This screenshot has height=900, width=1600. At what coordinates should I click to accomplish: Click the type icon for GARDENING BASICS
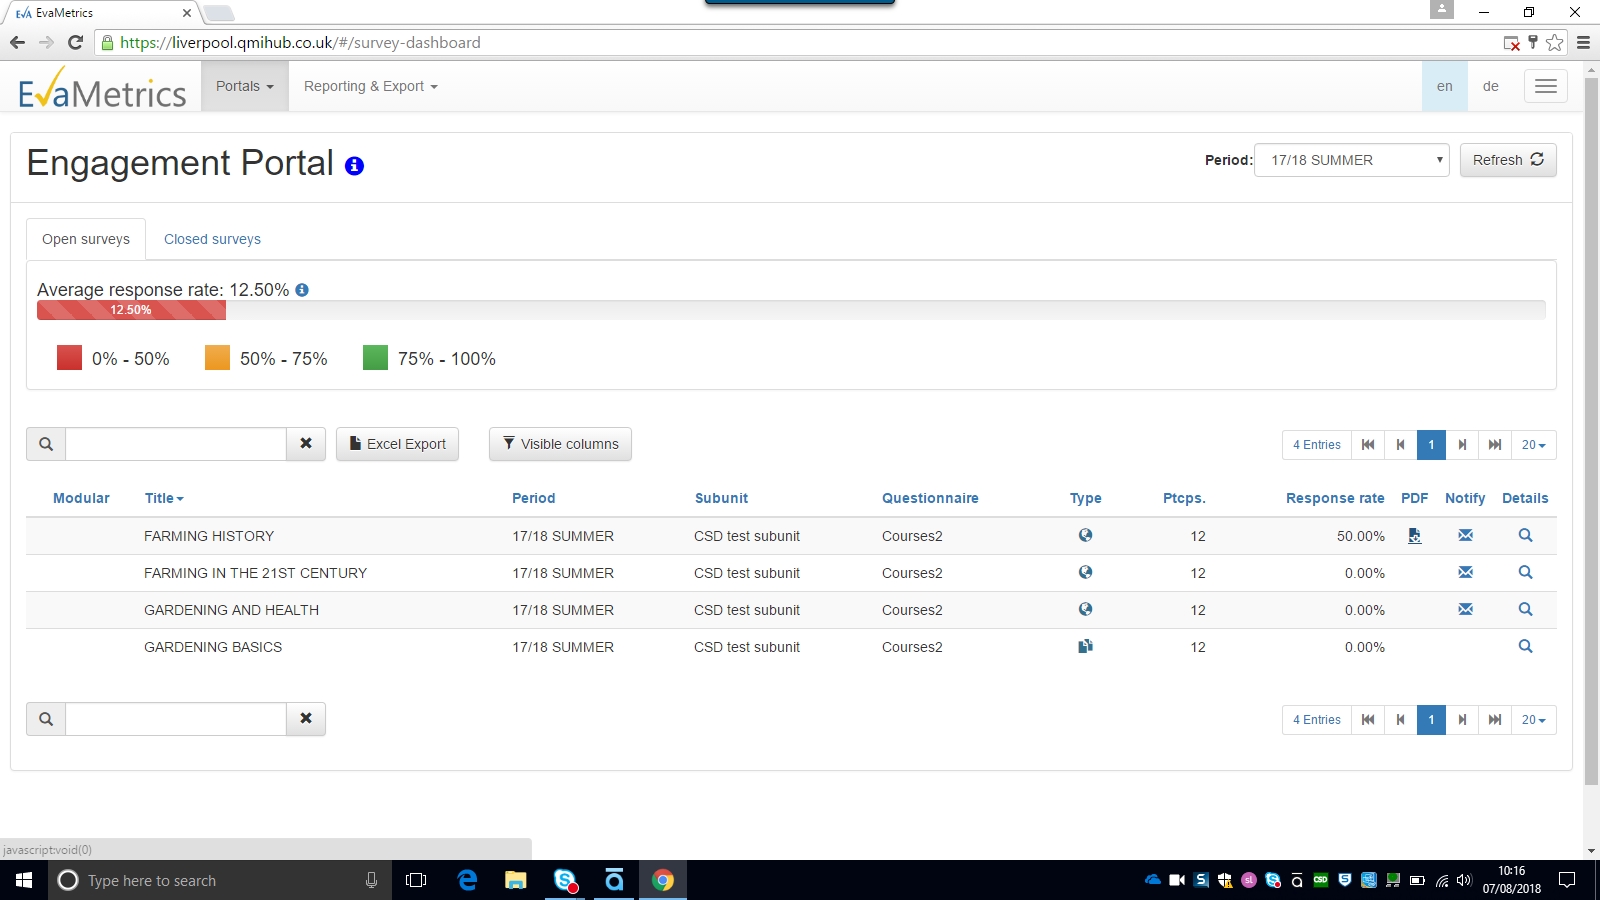click(x=1085, y=646)
